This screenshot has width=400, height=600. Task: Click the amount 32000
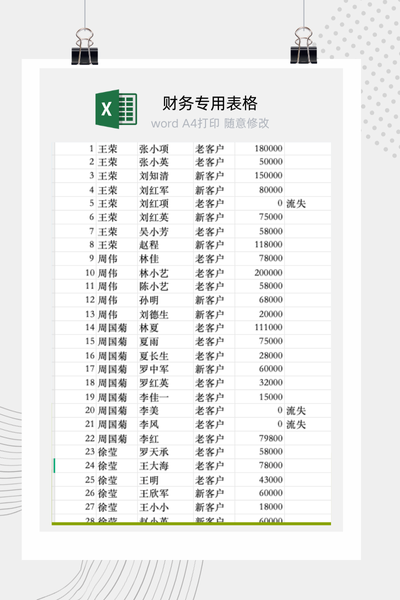tap(271, 382)
